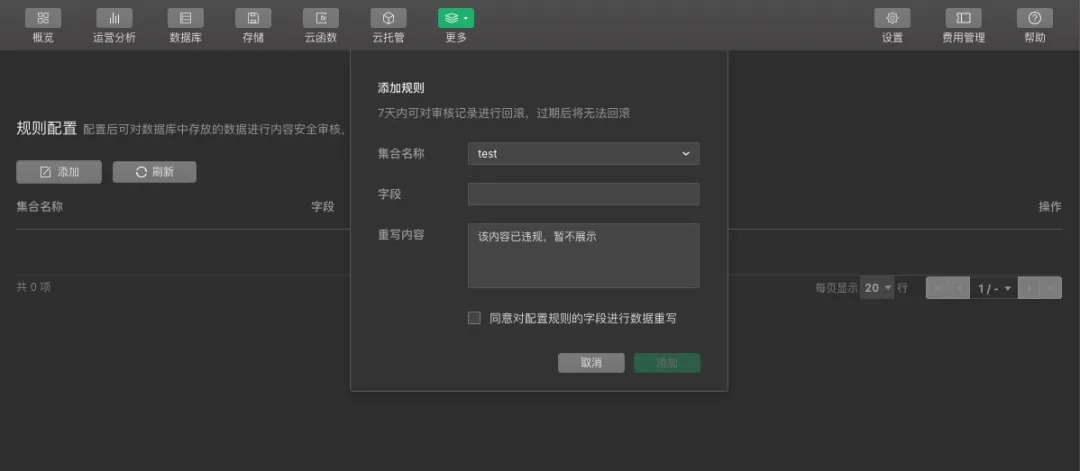Click the 添加规则 dialog title
Viewport: 1080px width, 471px height.
pyautogui.click(x=401, y=88)
